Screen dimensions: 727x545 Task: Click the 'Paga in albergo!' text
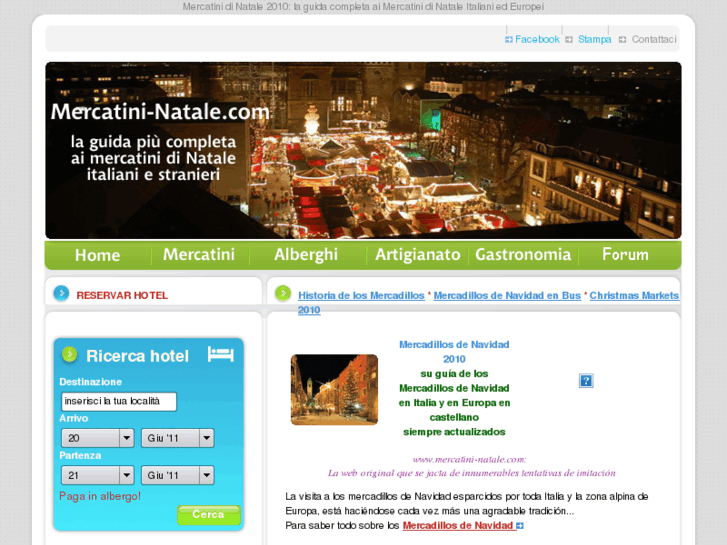[x=100, y=496]
